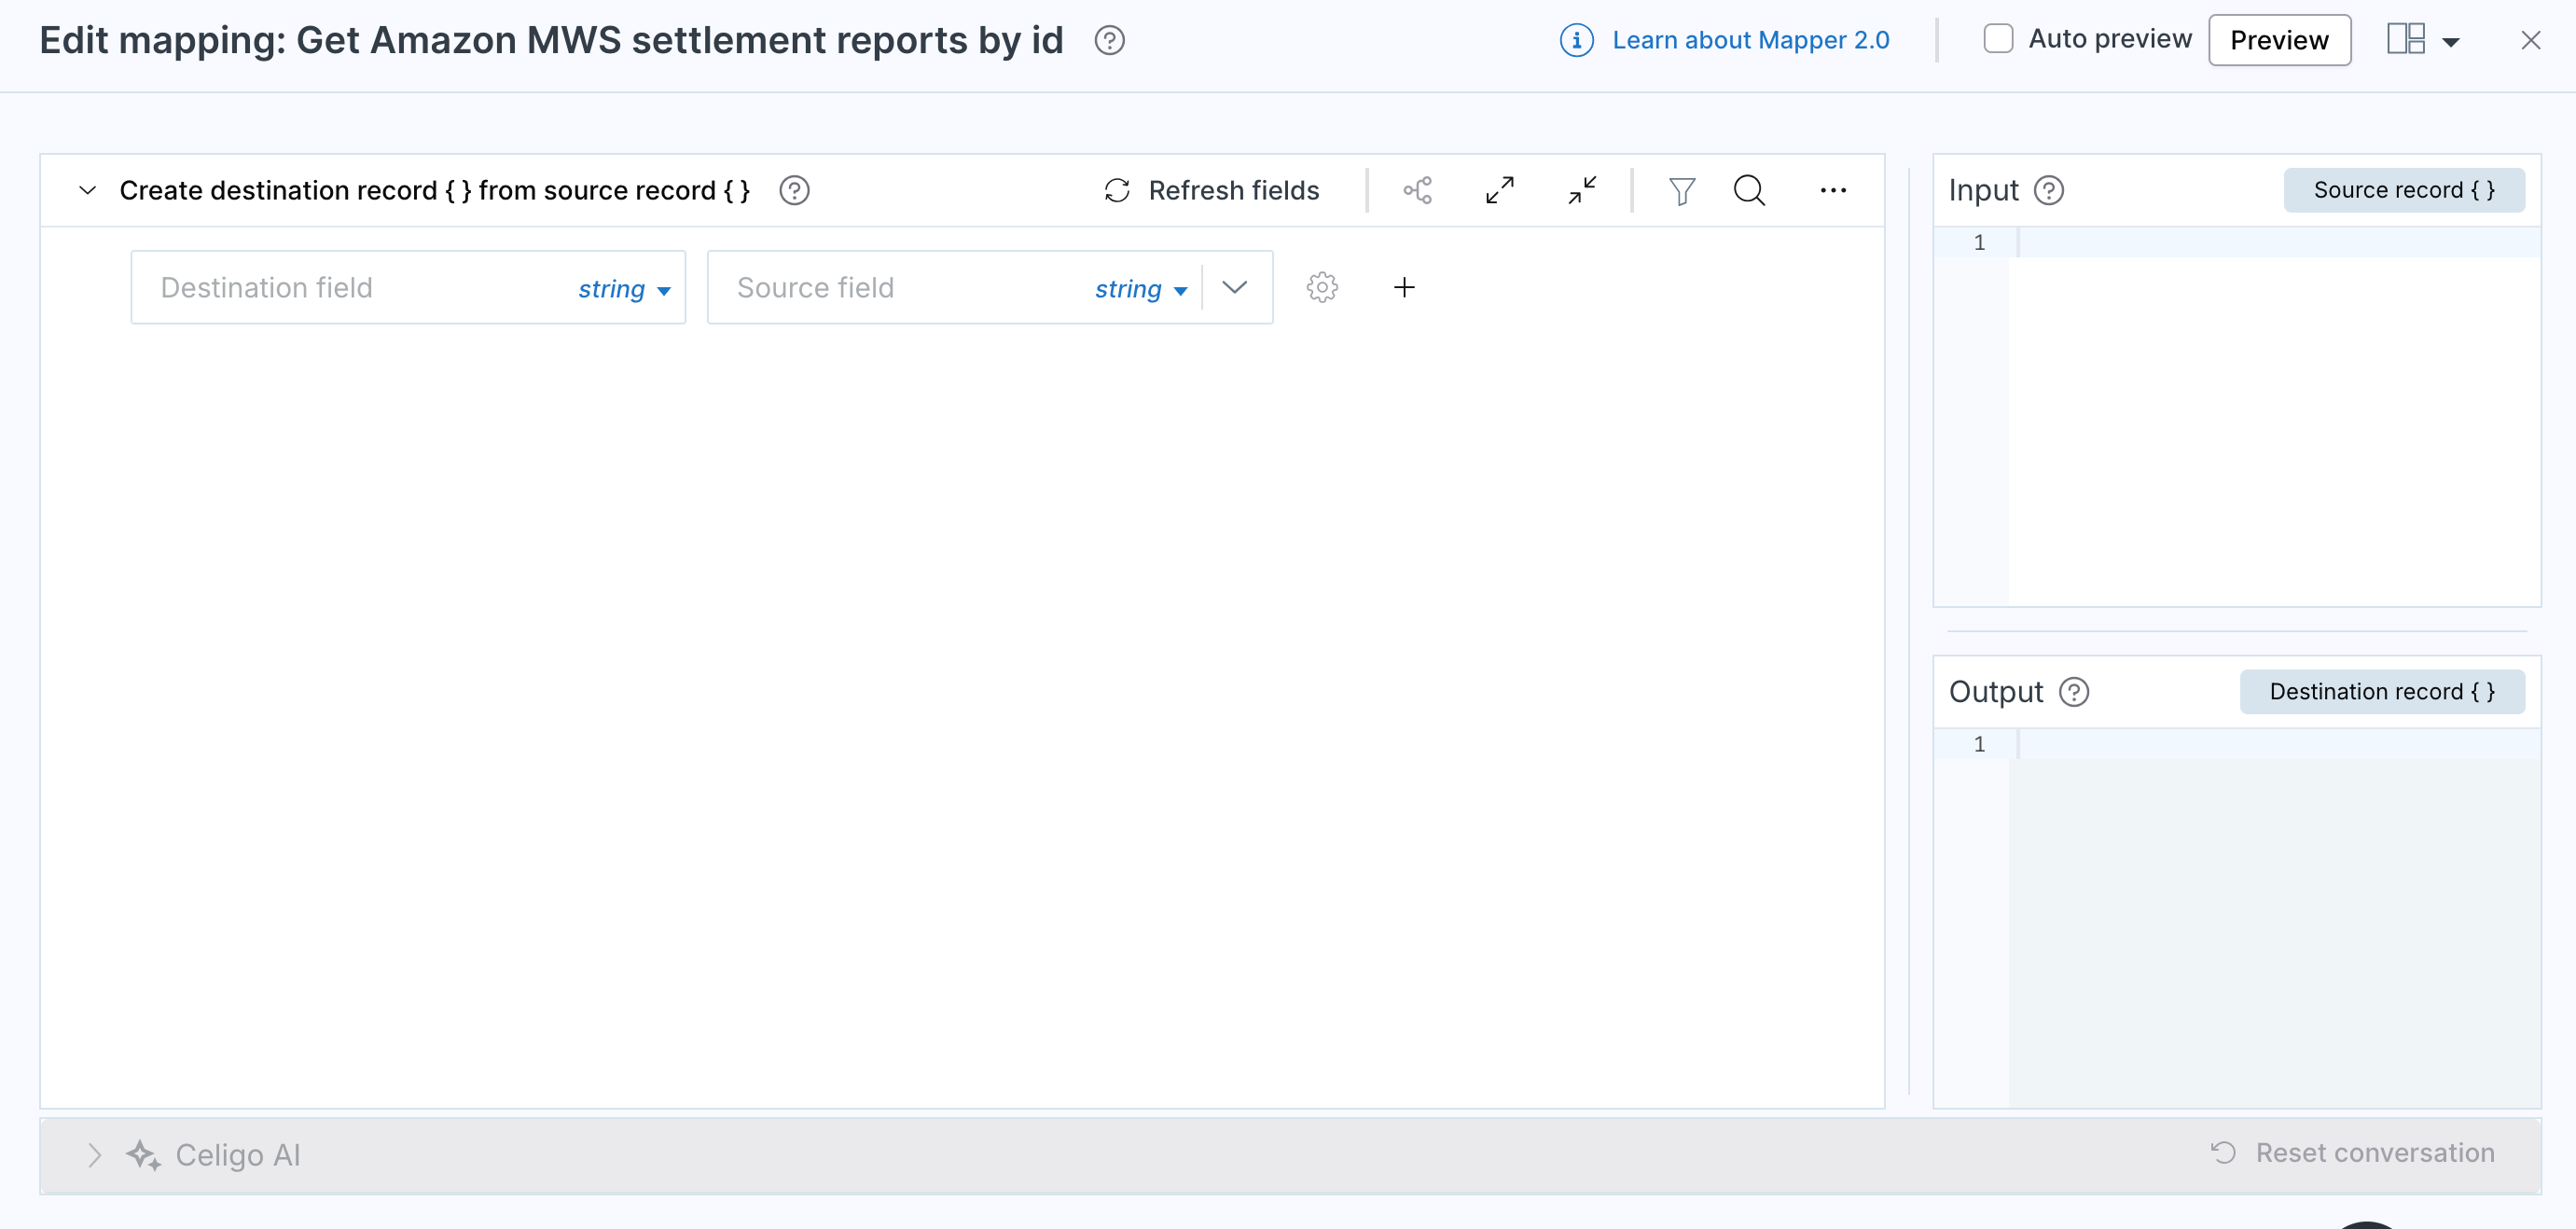The image size is (2576, 1229).
Task: Click the info icon beside Learn about Mapper 2.0
Action: pyautogui.click(x=1576, y=41)
